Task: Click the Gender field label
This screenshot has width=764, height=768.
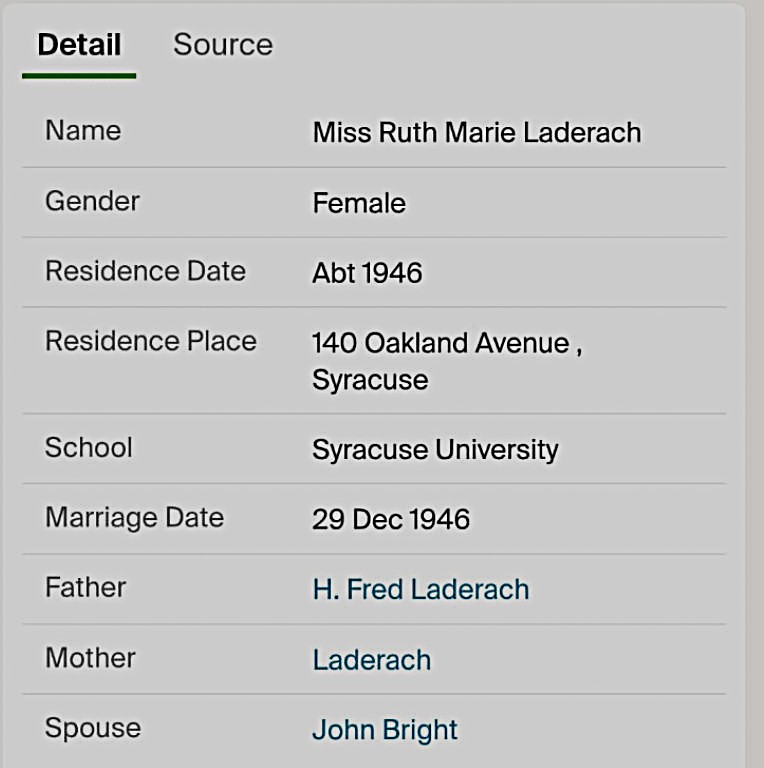Action: 92,201
